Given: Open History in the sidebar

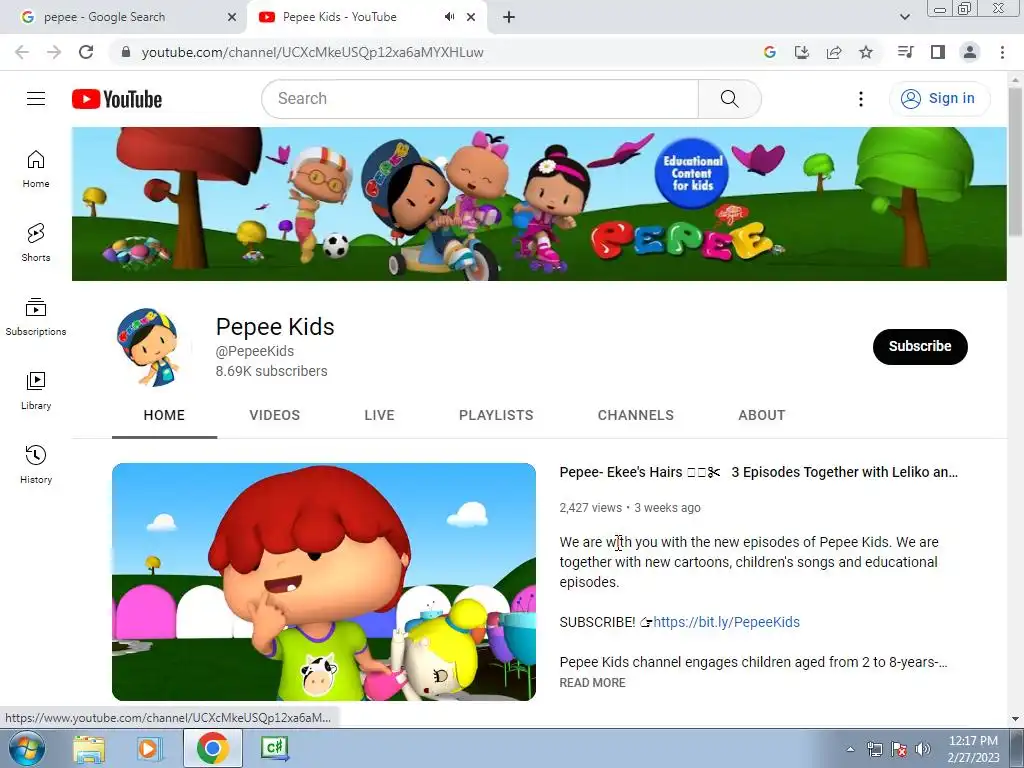Looking at the screenshot, I should 36,464.
